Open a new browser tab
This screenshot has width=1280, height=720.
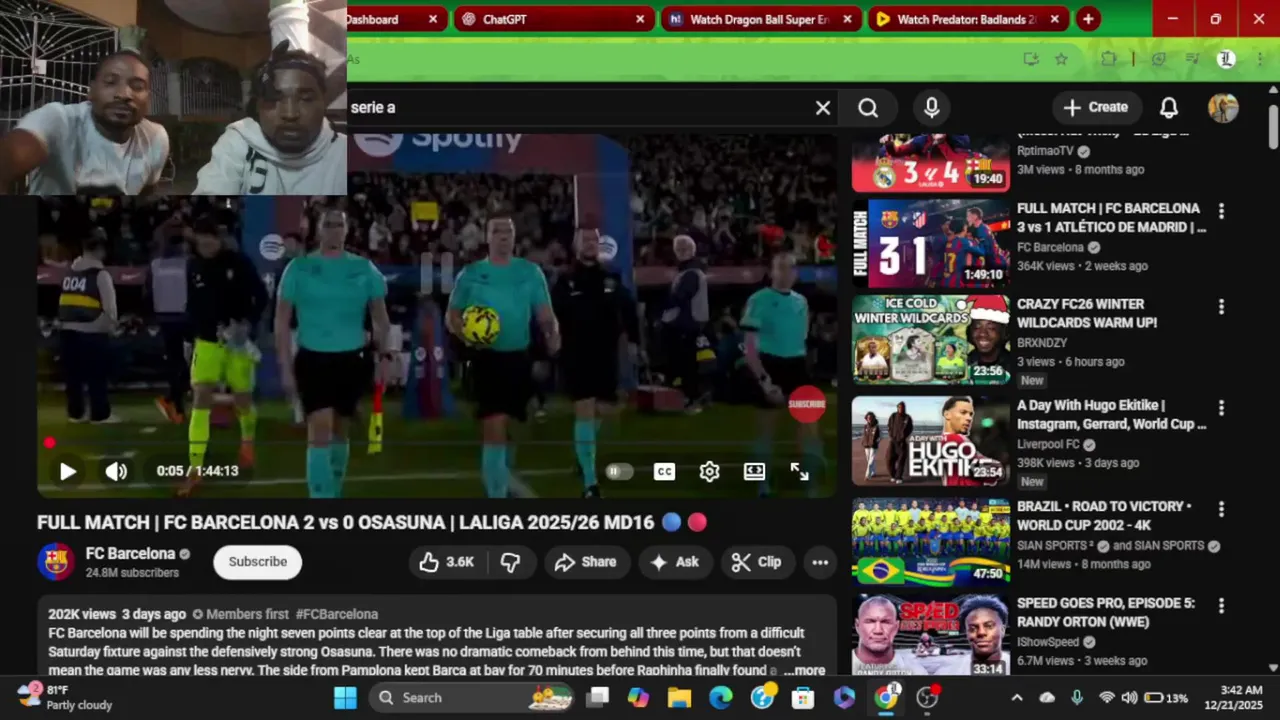pos(1088,19)
